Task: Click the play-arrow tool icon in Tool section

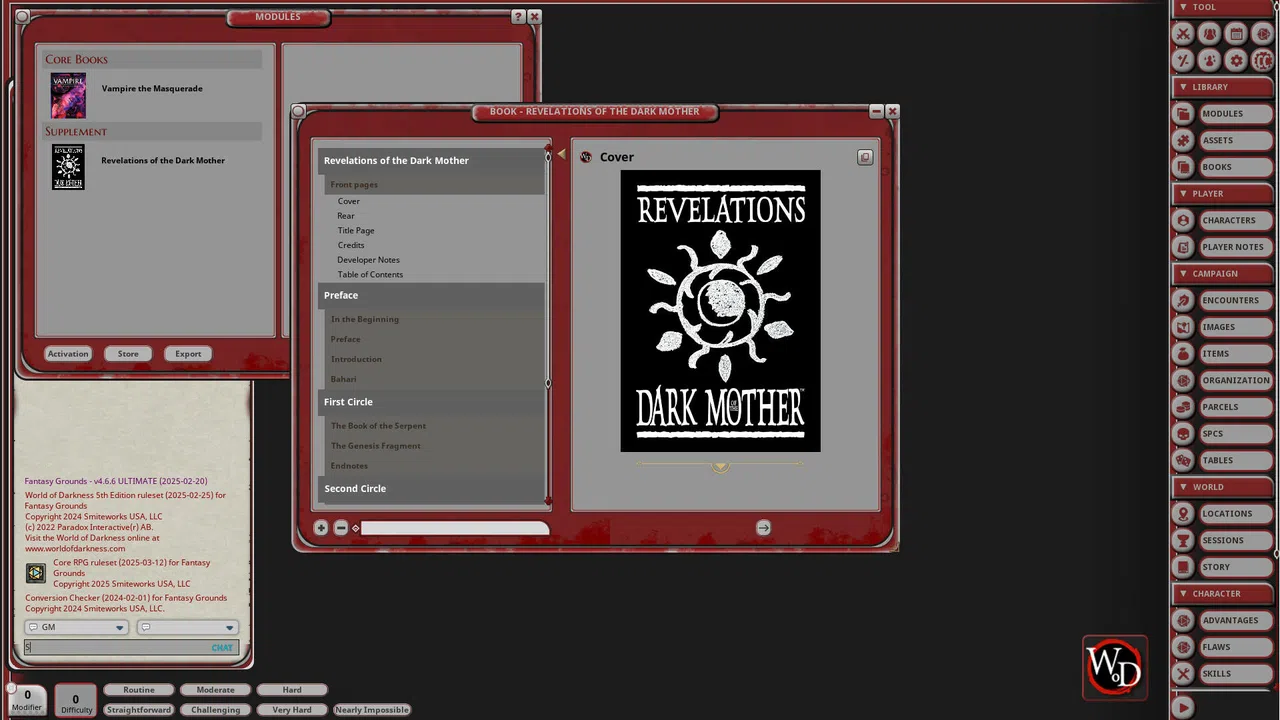Action: point(1263,34)
